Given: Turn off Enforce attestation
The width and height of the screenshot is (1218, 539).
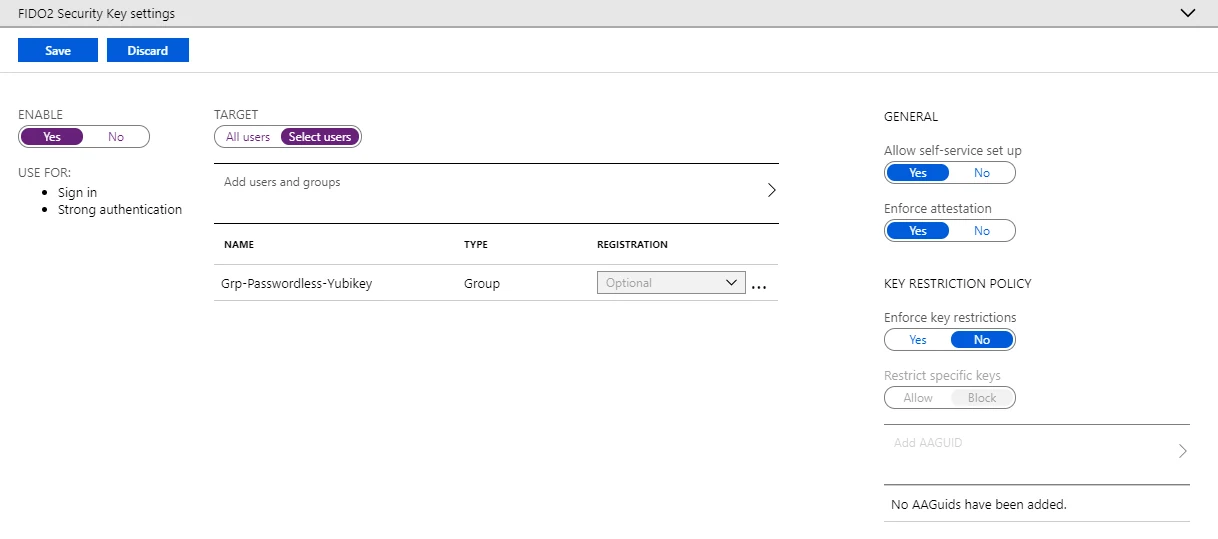Looking at the screenshot, I should [982, 231].
